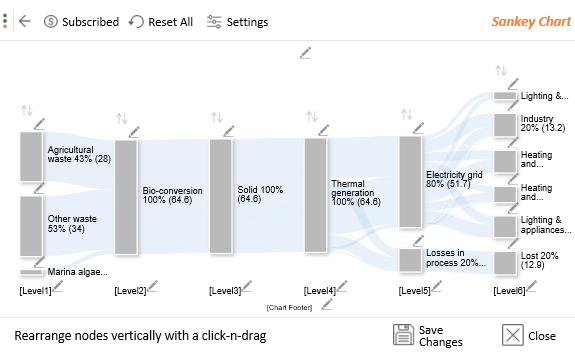
Task: Select the Electricity grid node bar
Action: [410, 182]
